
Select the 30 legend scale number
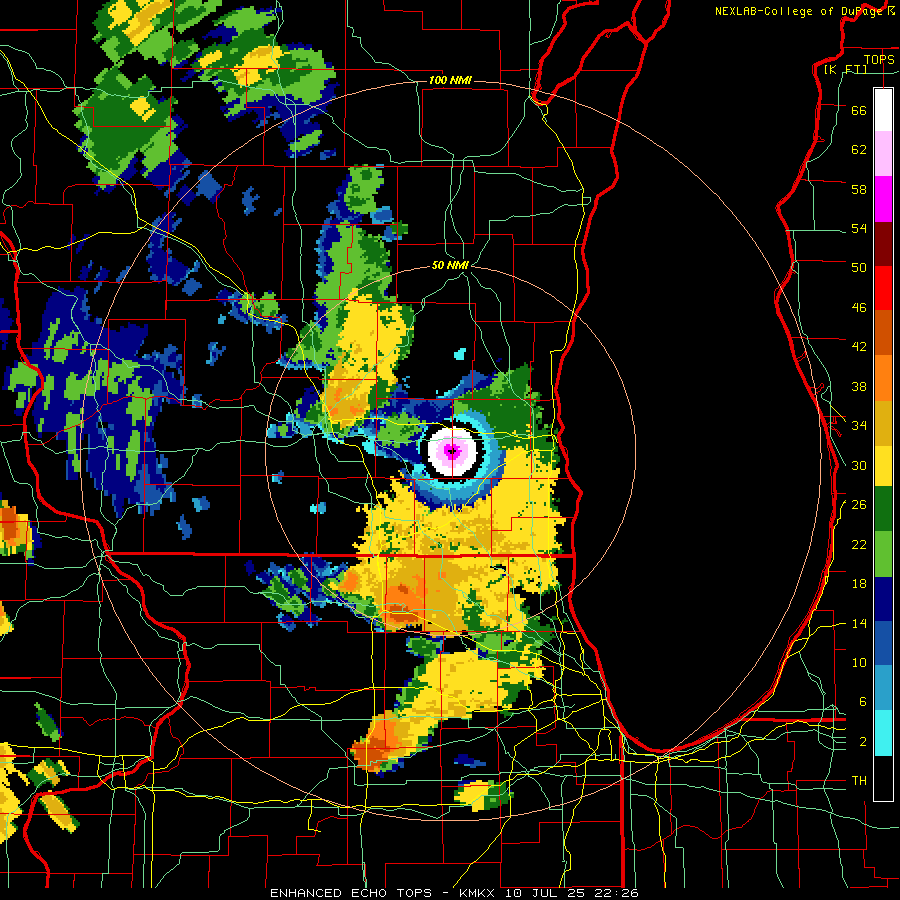click(x=859, y=465)
